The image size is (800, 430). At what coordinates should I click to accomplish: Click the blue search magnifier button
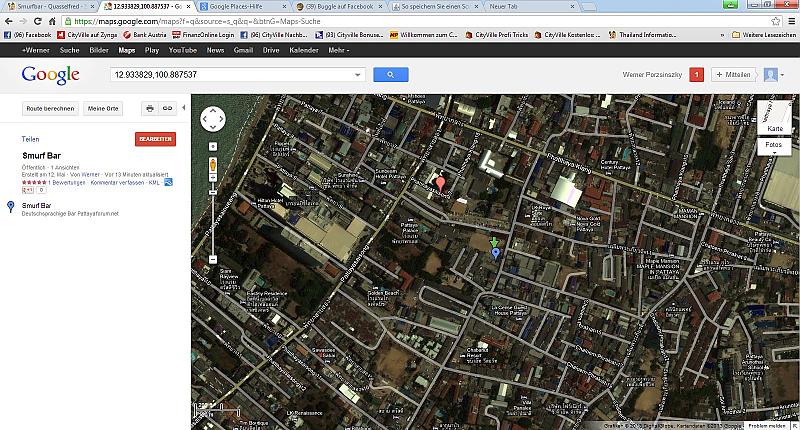coord(391,74)
